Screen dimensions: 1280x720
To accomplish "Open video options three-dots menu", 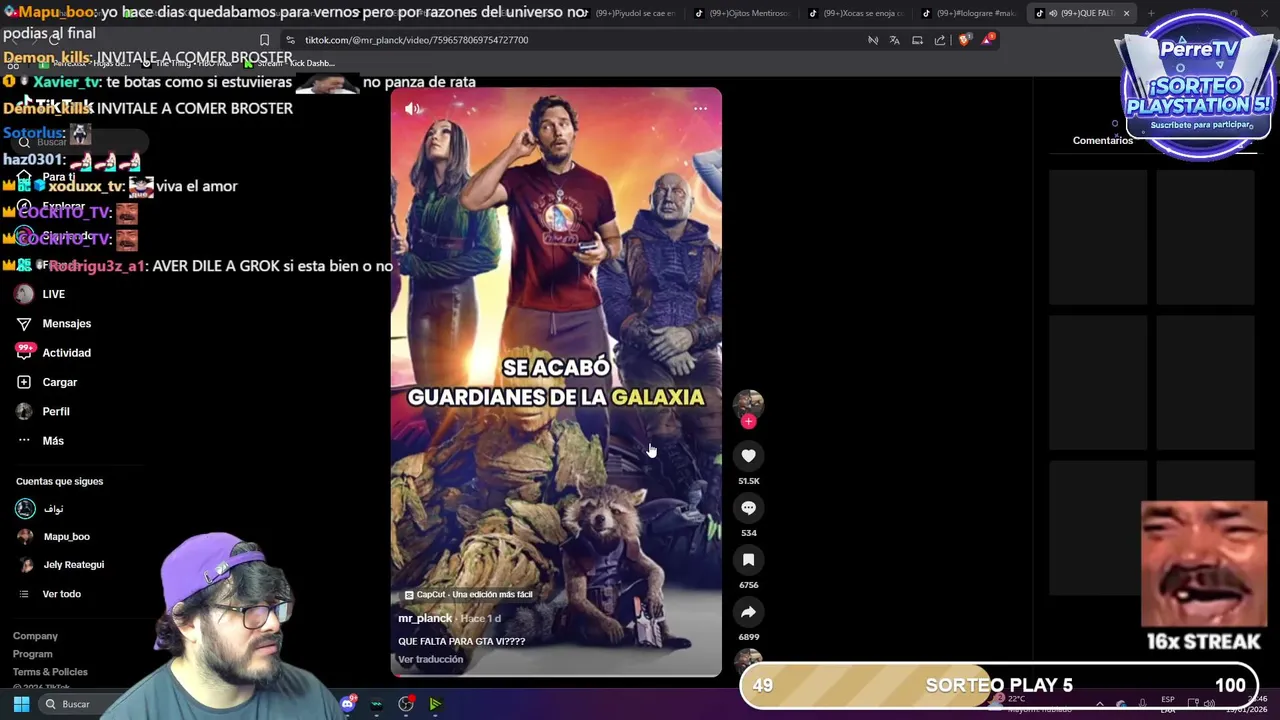I will click(700, 109).
